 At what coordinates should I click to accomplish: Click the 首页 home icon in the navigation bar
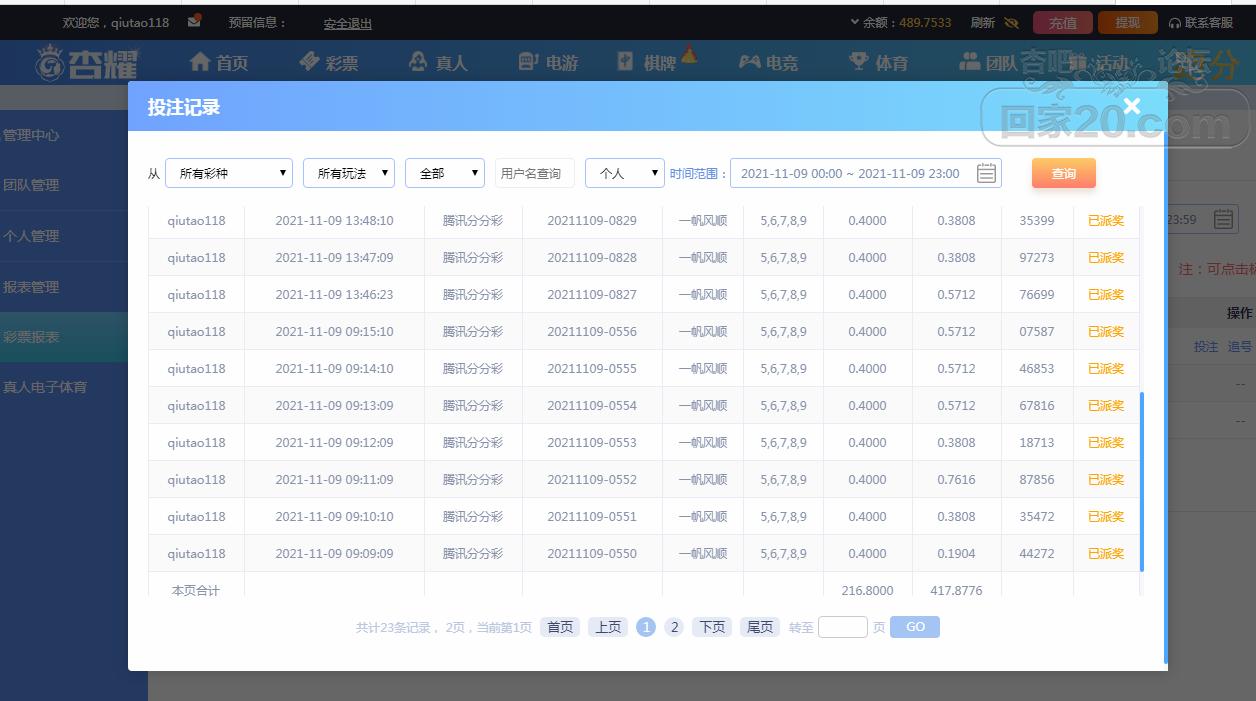tap(200, 62)
